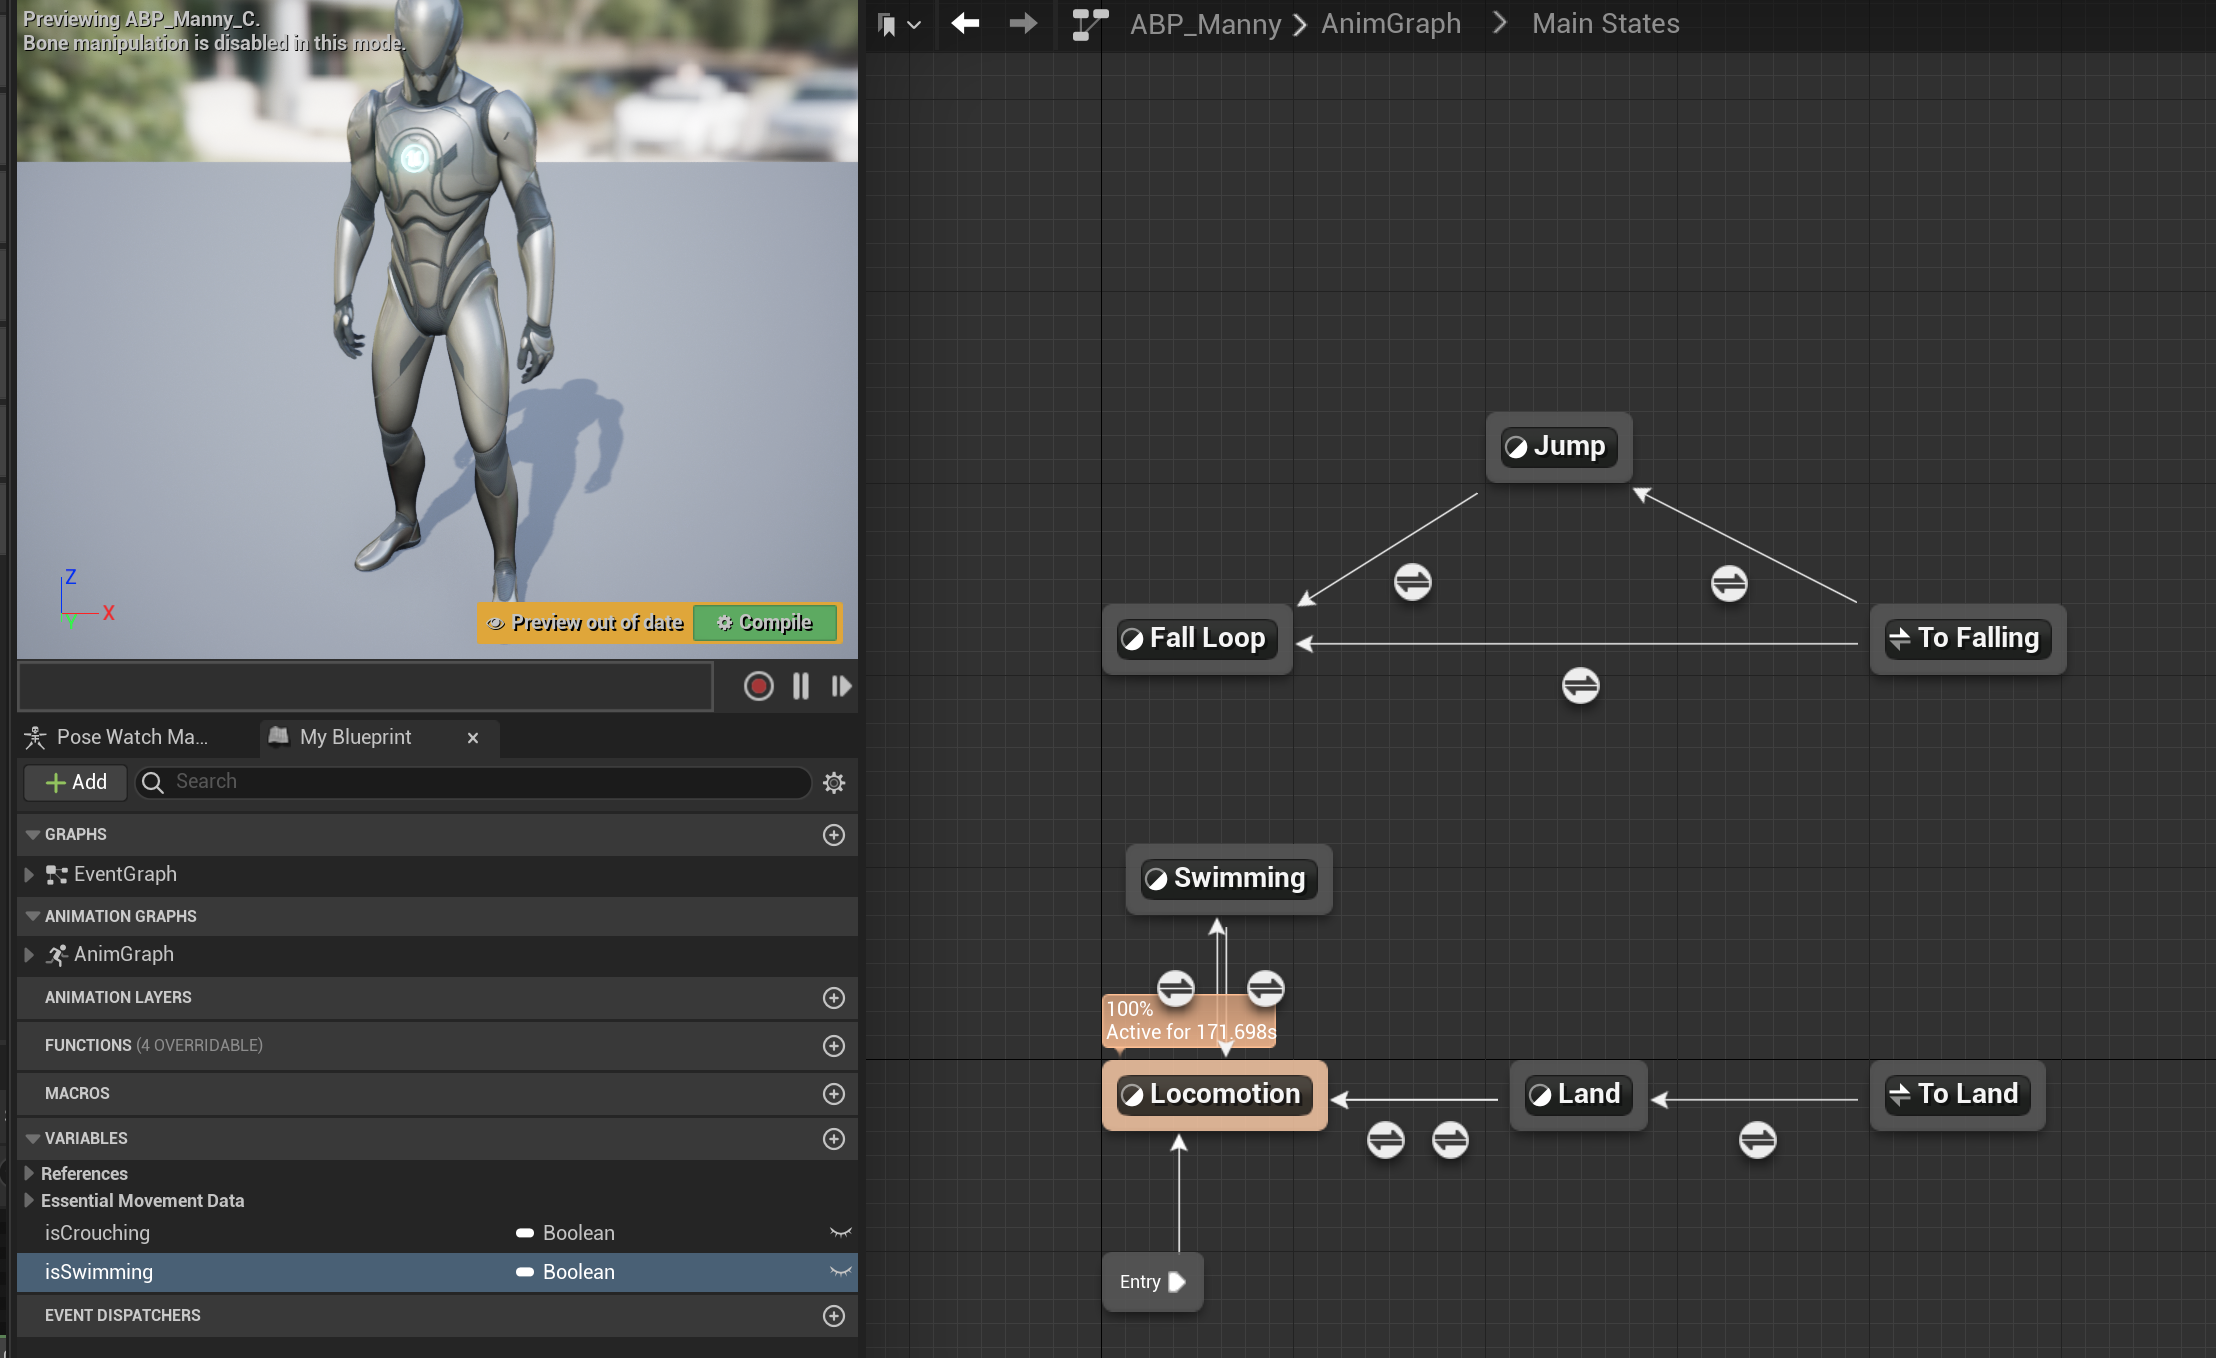Navigate back with the left arrow
The height and width of the screenshot is (1358, 2216).
tap(965, 23)
